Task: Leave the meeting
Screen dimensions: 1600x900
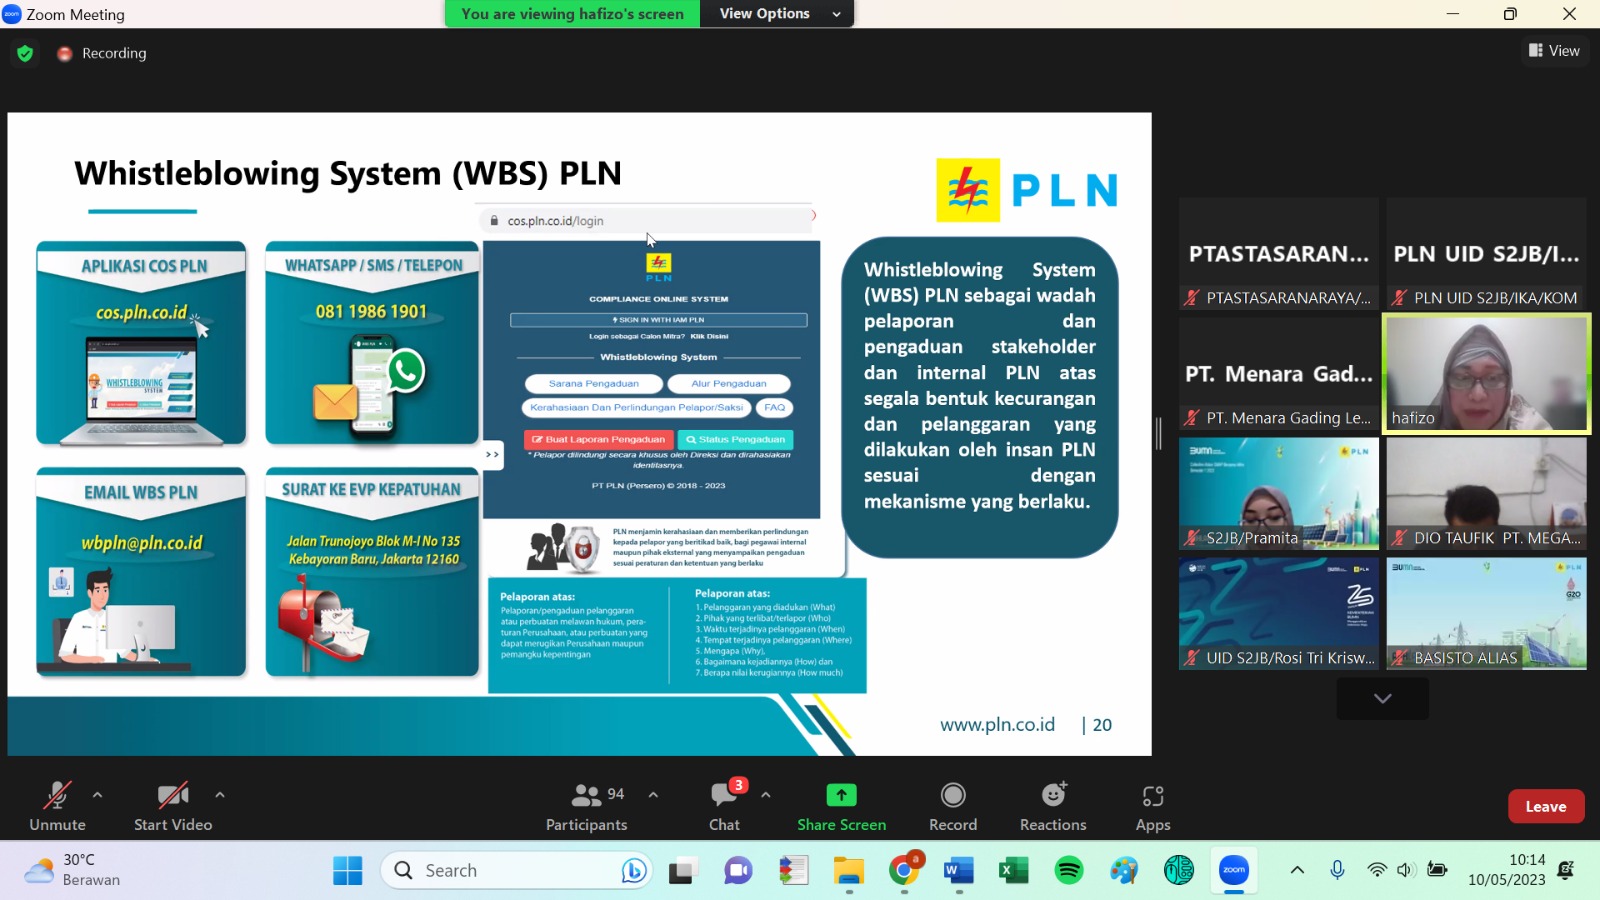Action: [x=1546, y=806]
